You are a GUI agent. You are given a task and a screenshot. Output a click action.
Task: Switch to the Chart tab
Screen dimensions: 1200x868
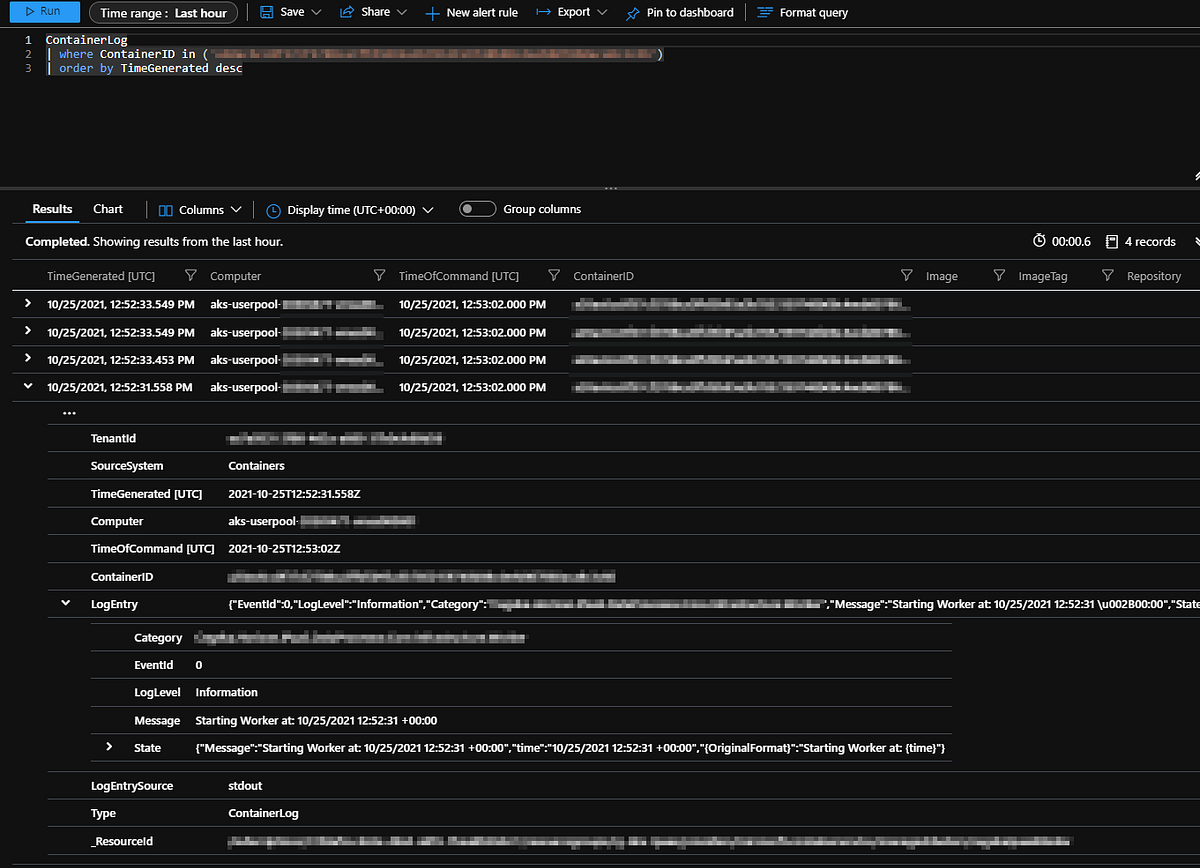pos(107,209)
